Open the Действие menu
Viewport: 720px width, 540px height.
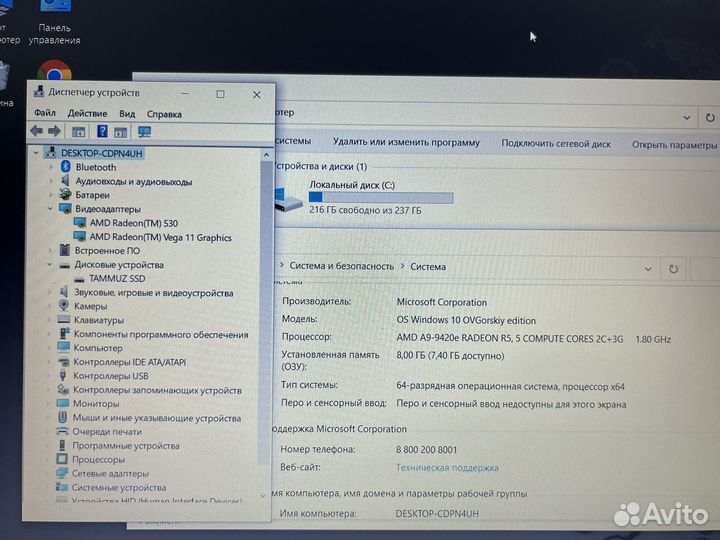tap(87, 113)
